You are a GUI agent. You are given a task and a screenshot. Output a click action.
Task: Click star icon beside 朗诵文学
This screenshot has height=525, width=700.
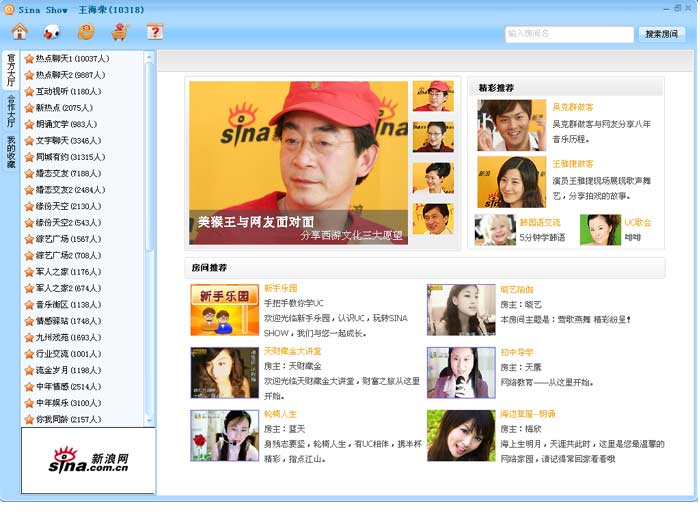[29, 125]
